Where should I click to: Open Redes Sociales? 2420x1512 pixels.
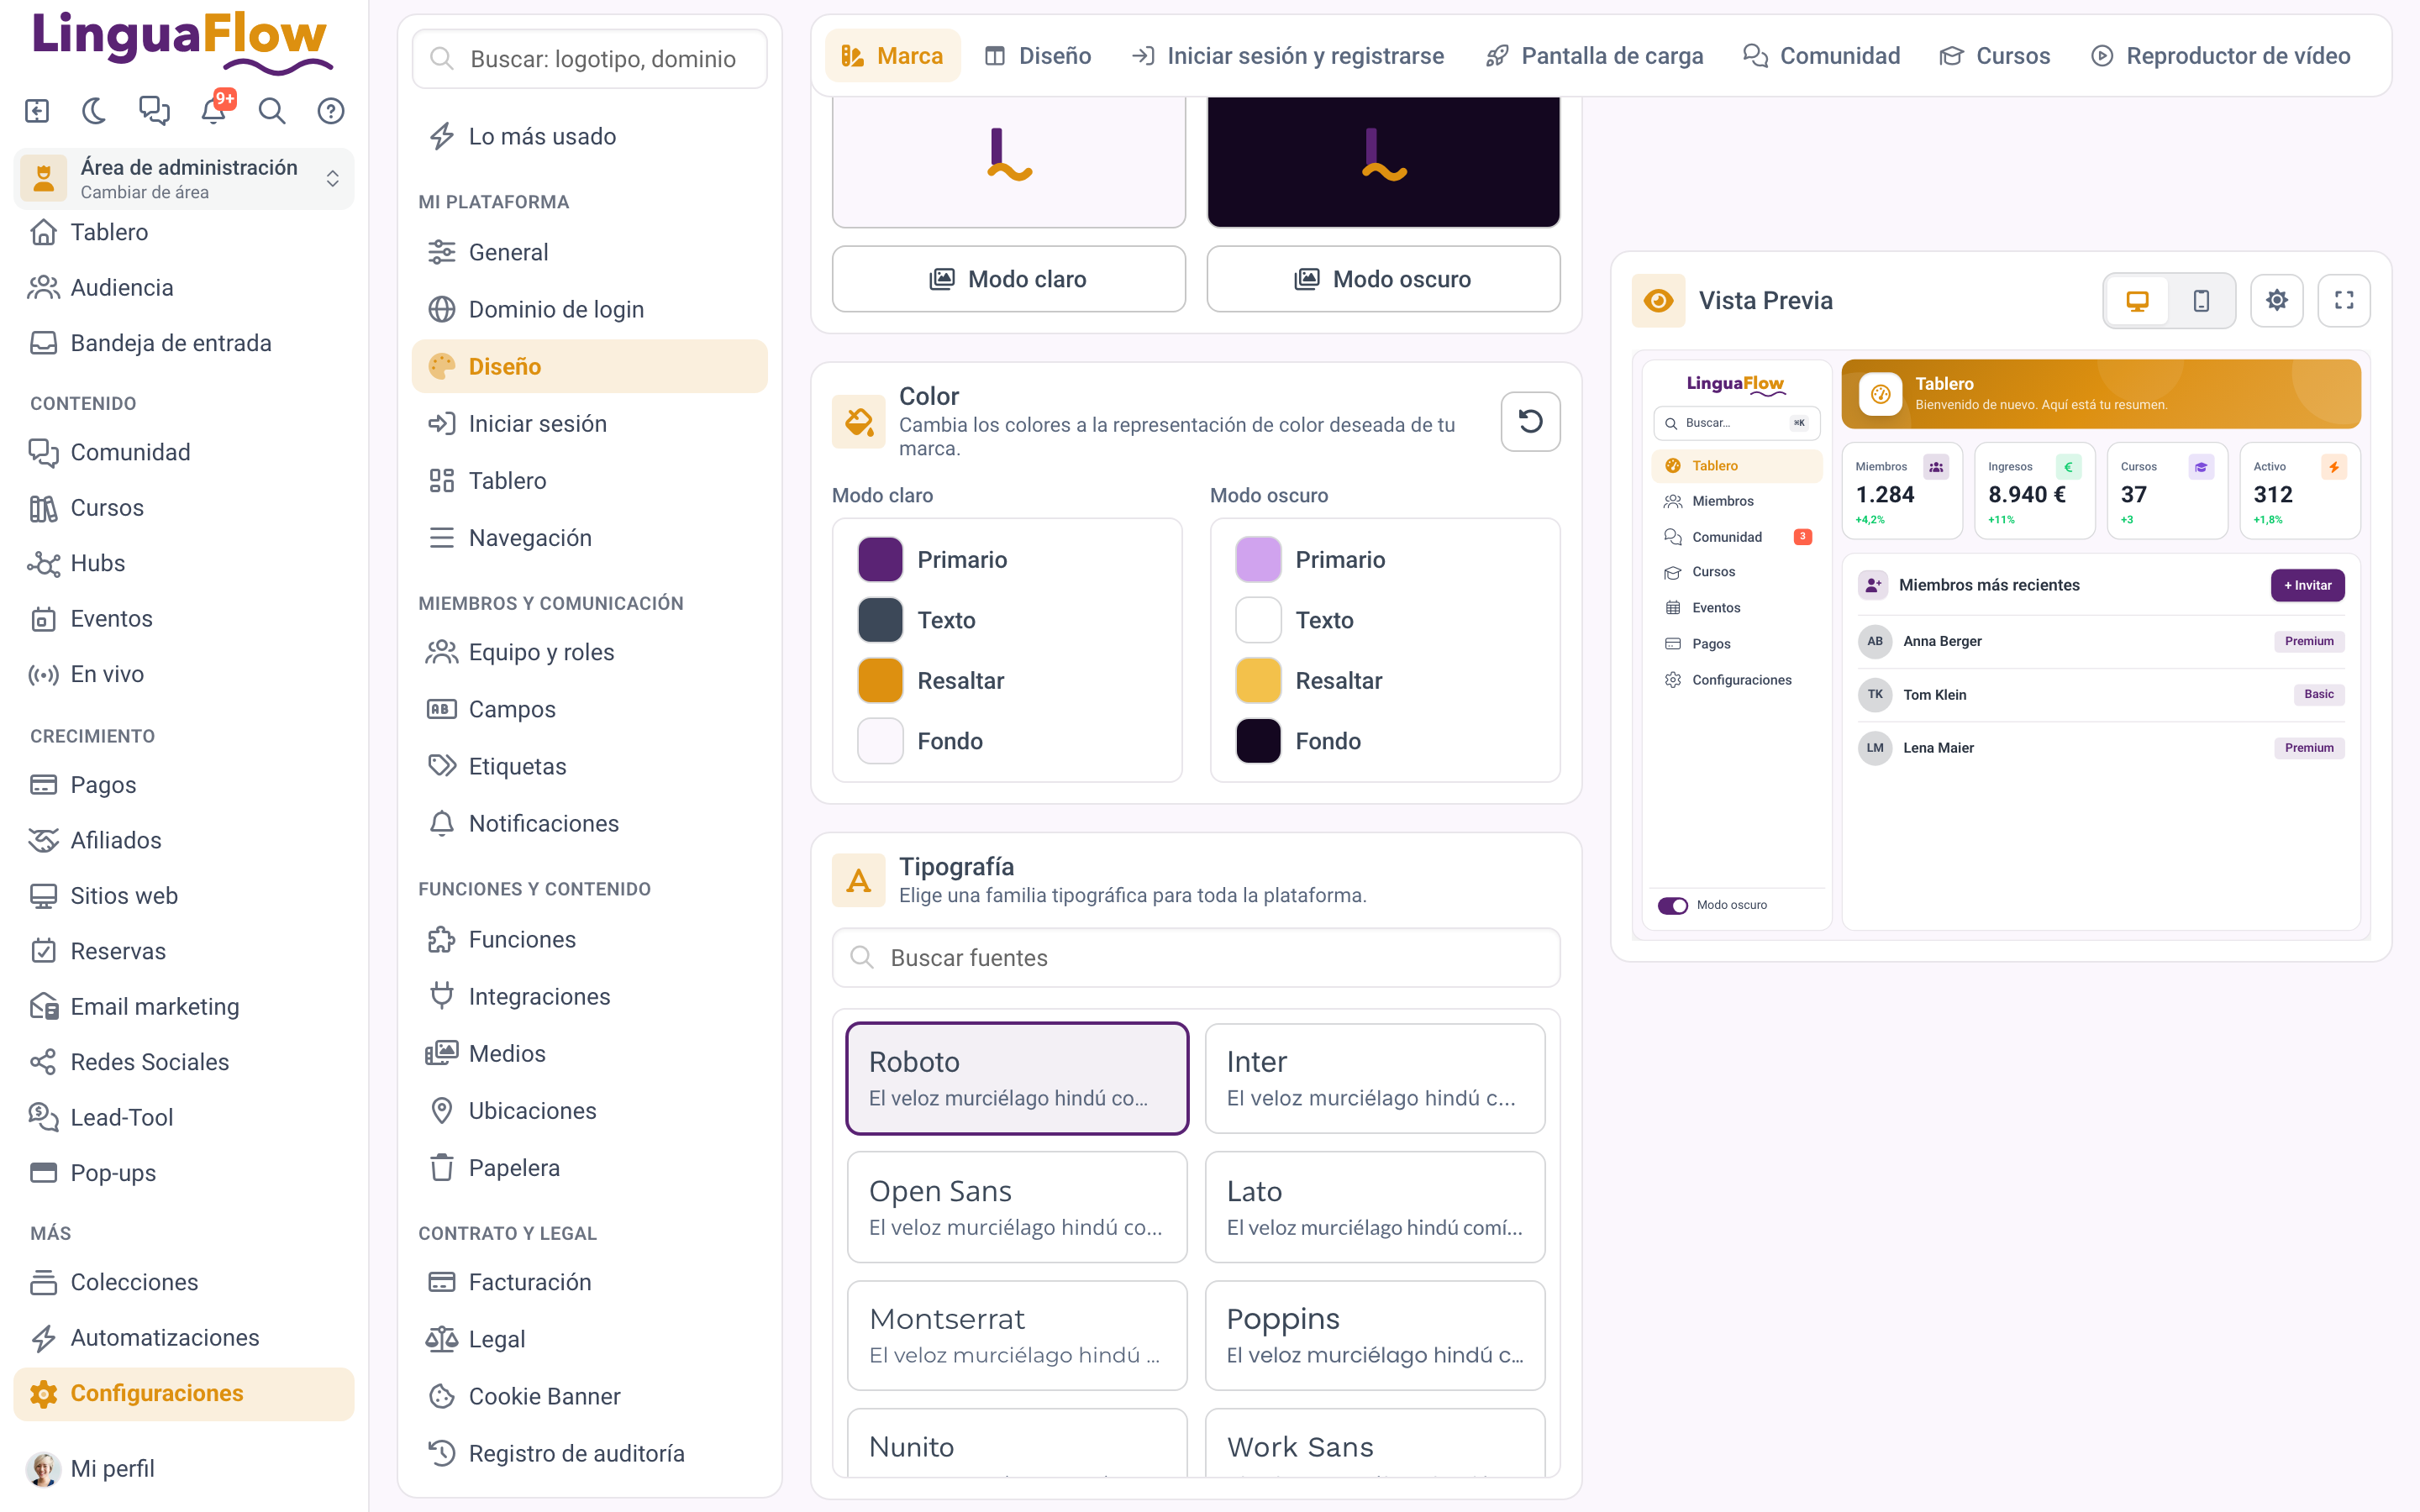coord(184,1062)
